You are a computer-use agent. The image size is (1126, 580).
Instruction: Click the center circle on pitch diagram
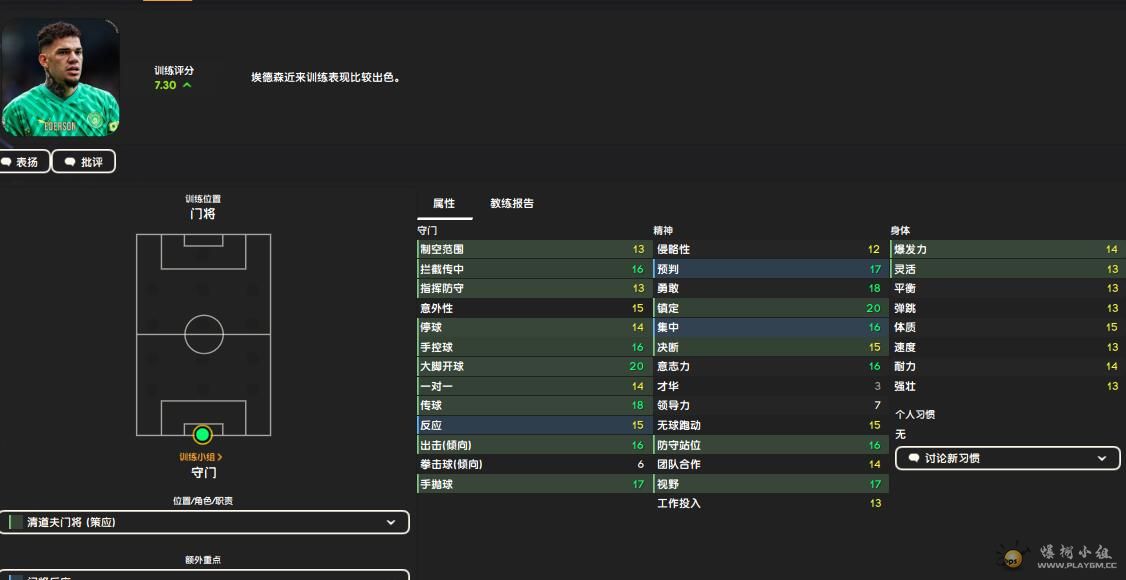coord(203,334)
